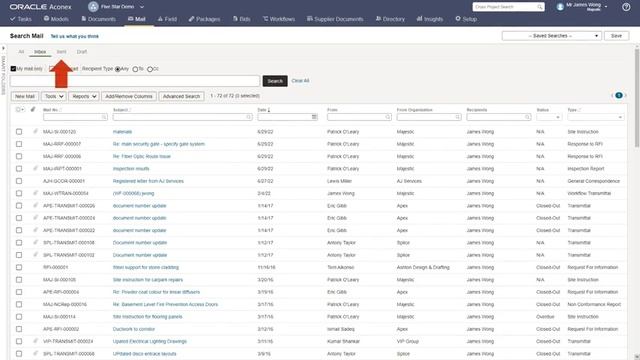The width and height of the screenshot is (640, 360).
Task: Click attachment icon on MAJ-SI-000120 row
Action: click(x=35, y=131)
